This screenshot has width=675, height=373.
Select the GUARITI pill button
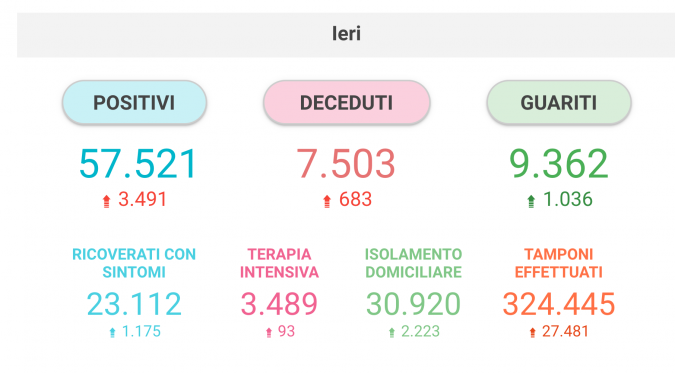coord(559,103)
